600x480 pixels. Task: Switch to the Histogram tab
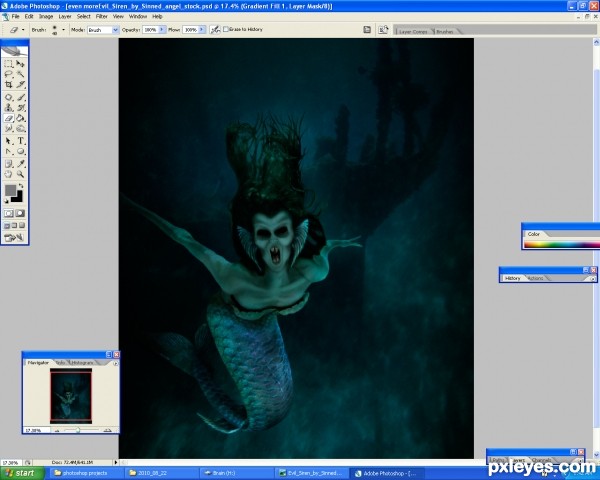[x=83, y=362]
